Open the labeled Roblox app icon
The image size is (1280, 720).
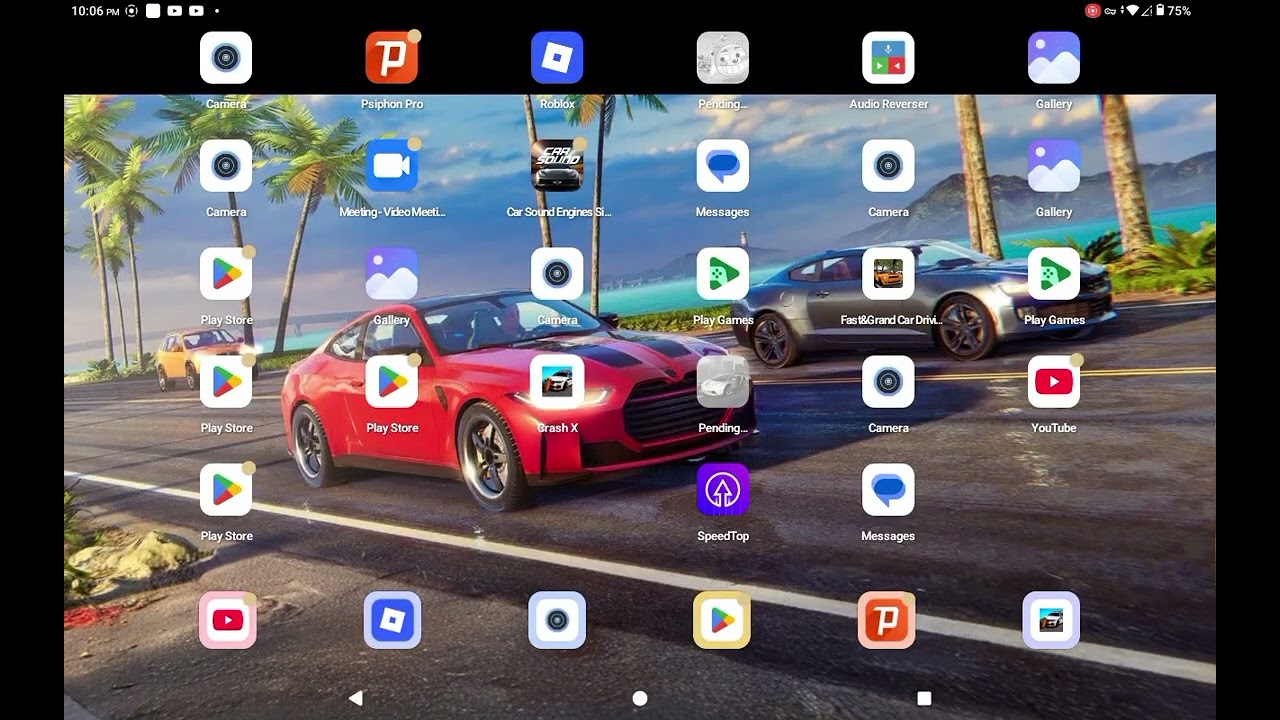(557, 58)
